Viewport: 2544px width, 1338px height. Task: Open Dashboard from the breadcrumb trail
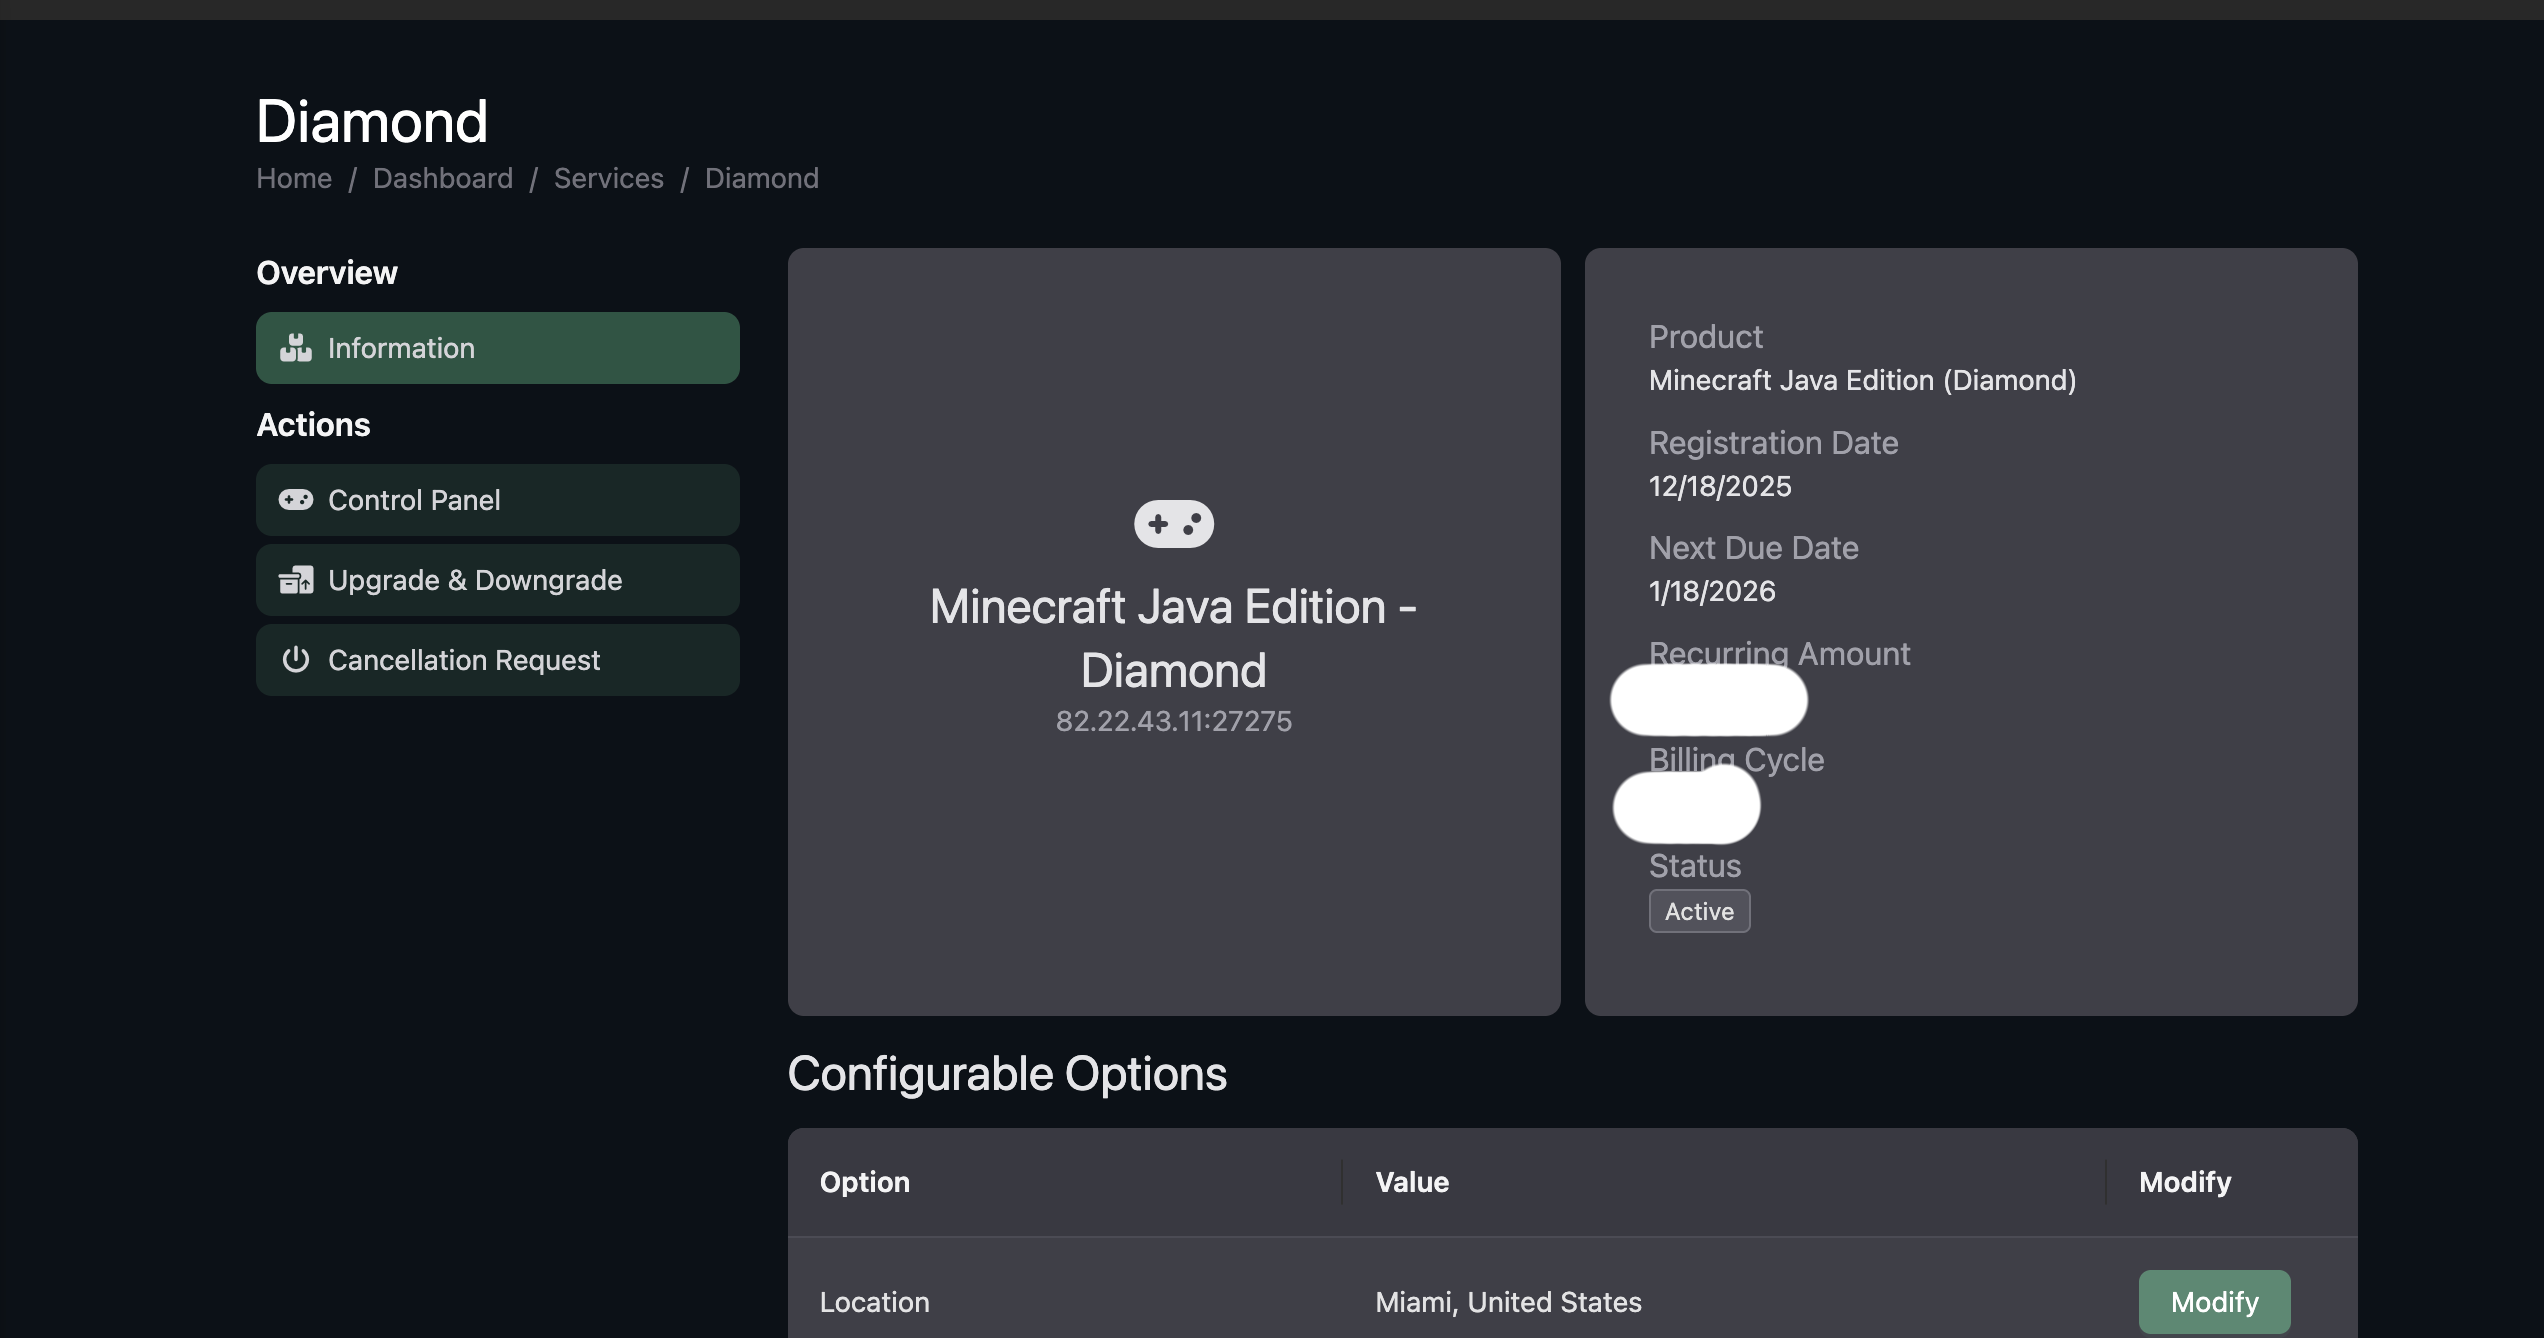443,178
